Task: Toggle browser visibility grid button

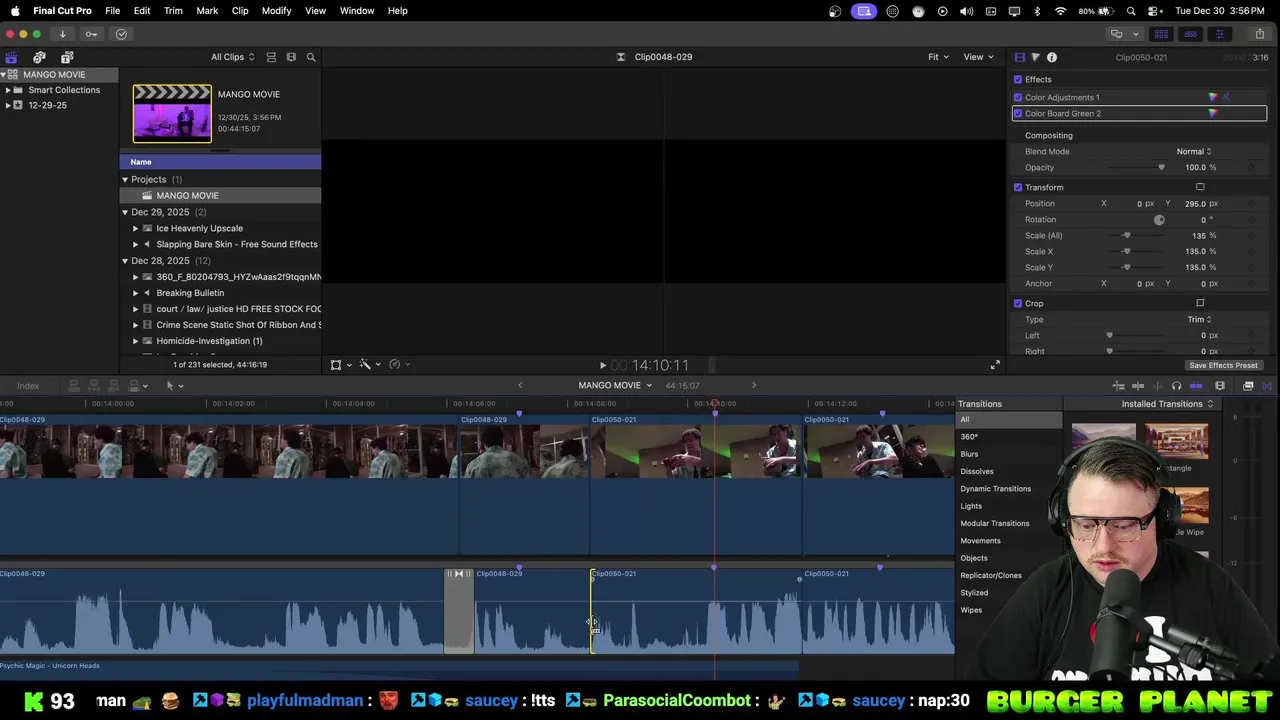Action: 1161,34
